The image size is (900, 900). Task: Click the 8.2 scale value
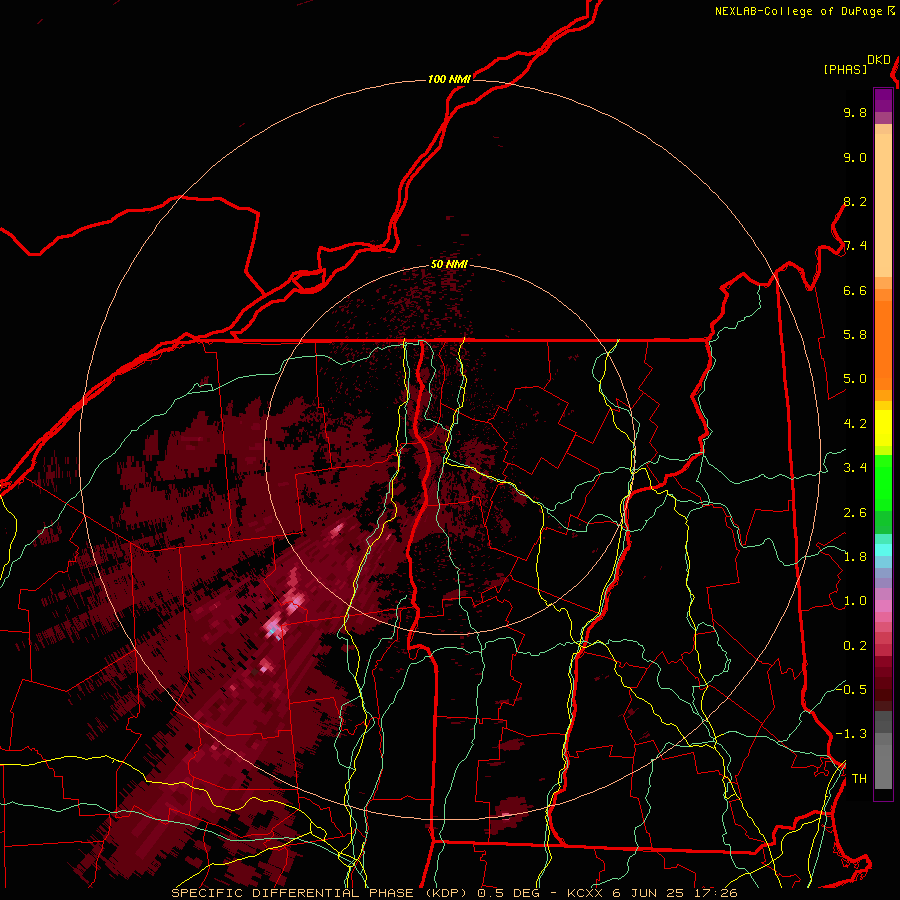(x=855, y=202)
